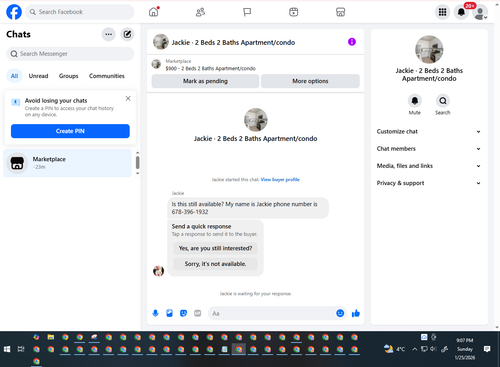Open the notifications bell with 20+ badge
The image size is (500, 367).
tap(461, 12)
